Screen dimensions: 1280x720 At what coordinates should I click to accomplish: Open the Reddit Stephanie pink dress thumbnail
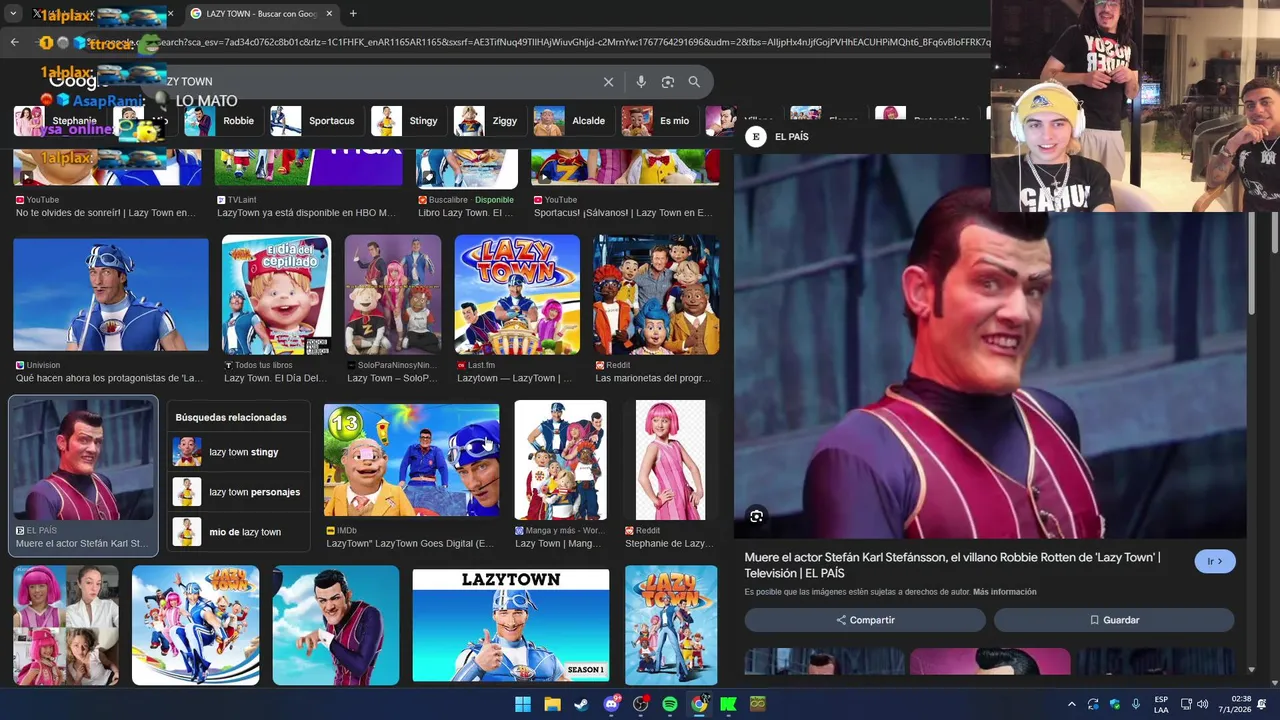(x=670, y=460)
